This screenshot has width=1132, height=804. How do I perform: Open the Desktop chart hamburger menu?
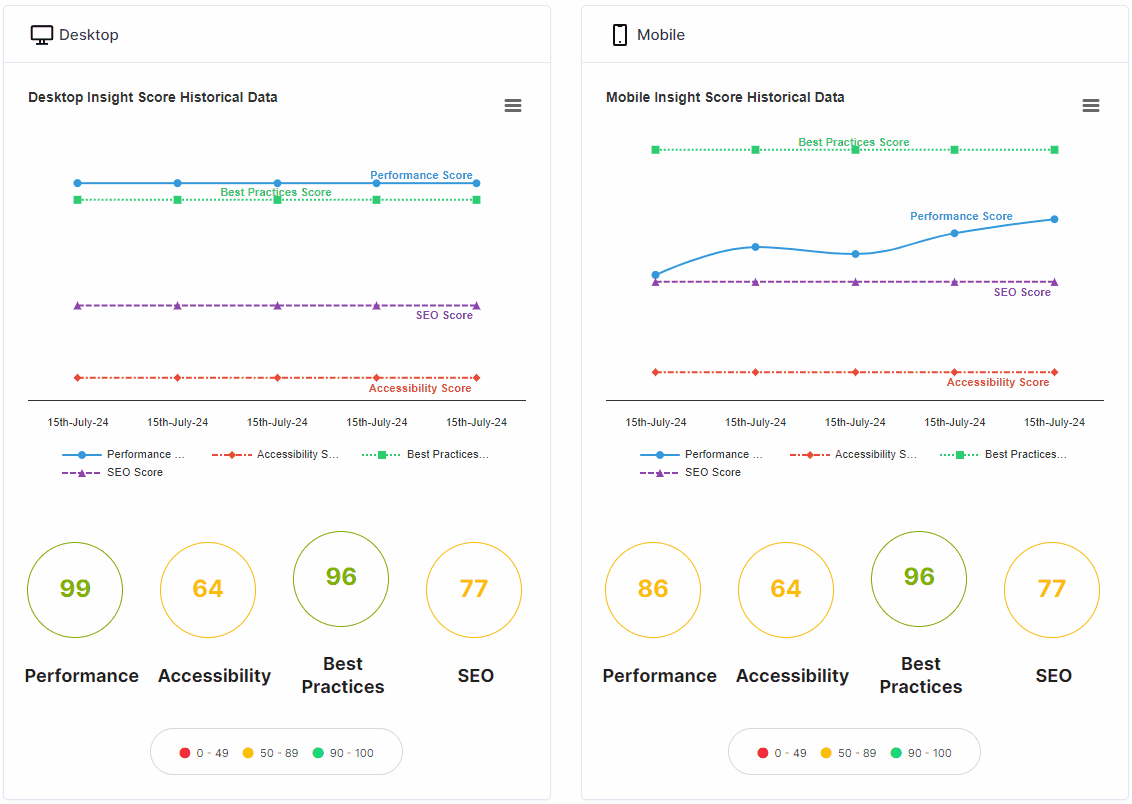[513, 105]
